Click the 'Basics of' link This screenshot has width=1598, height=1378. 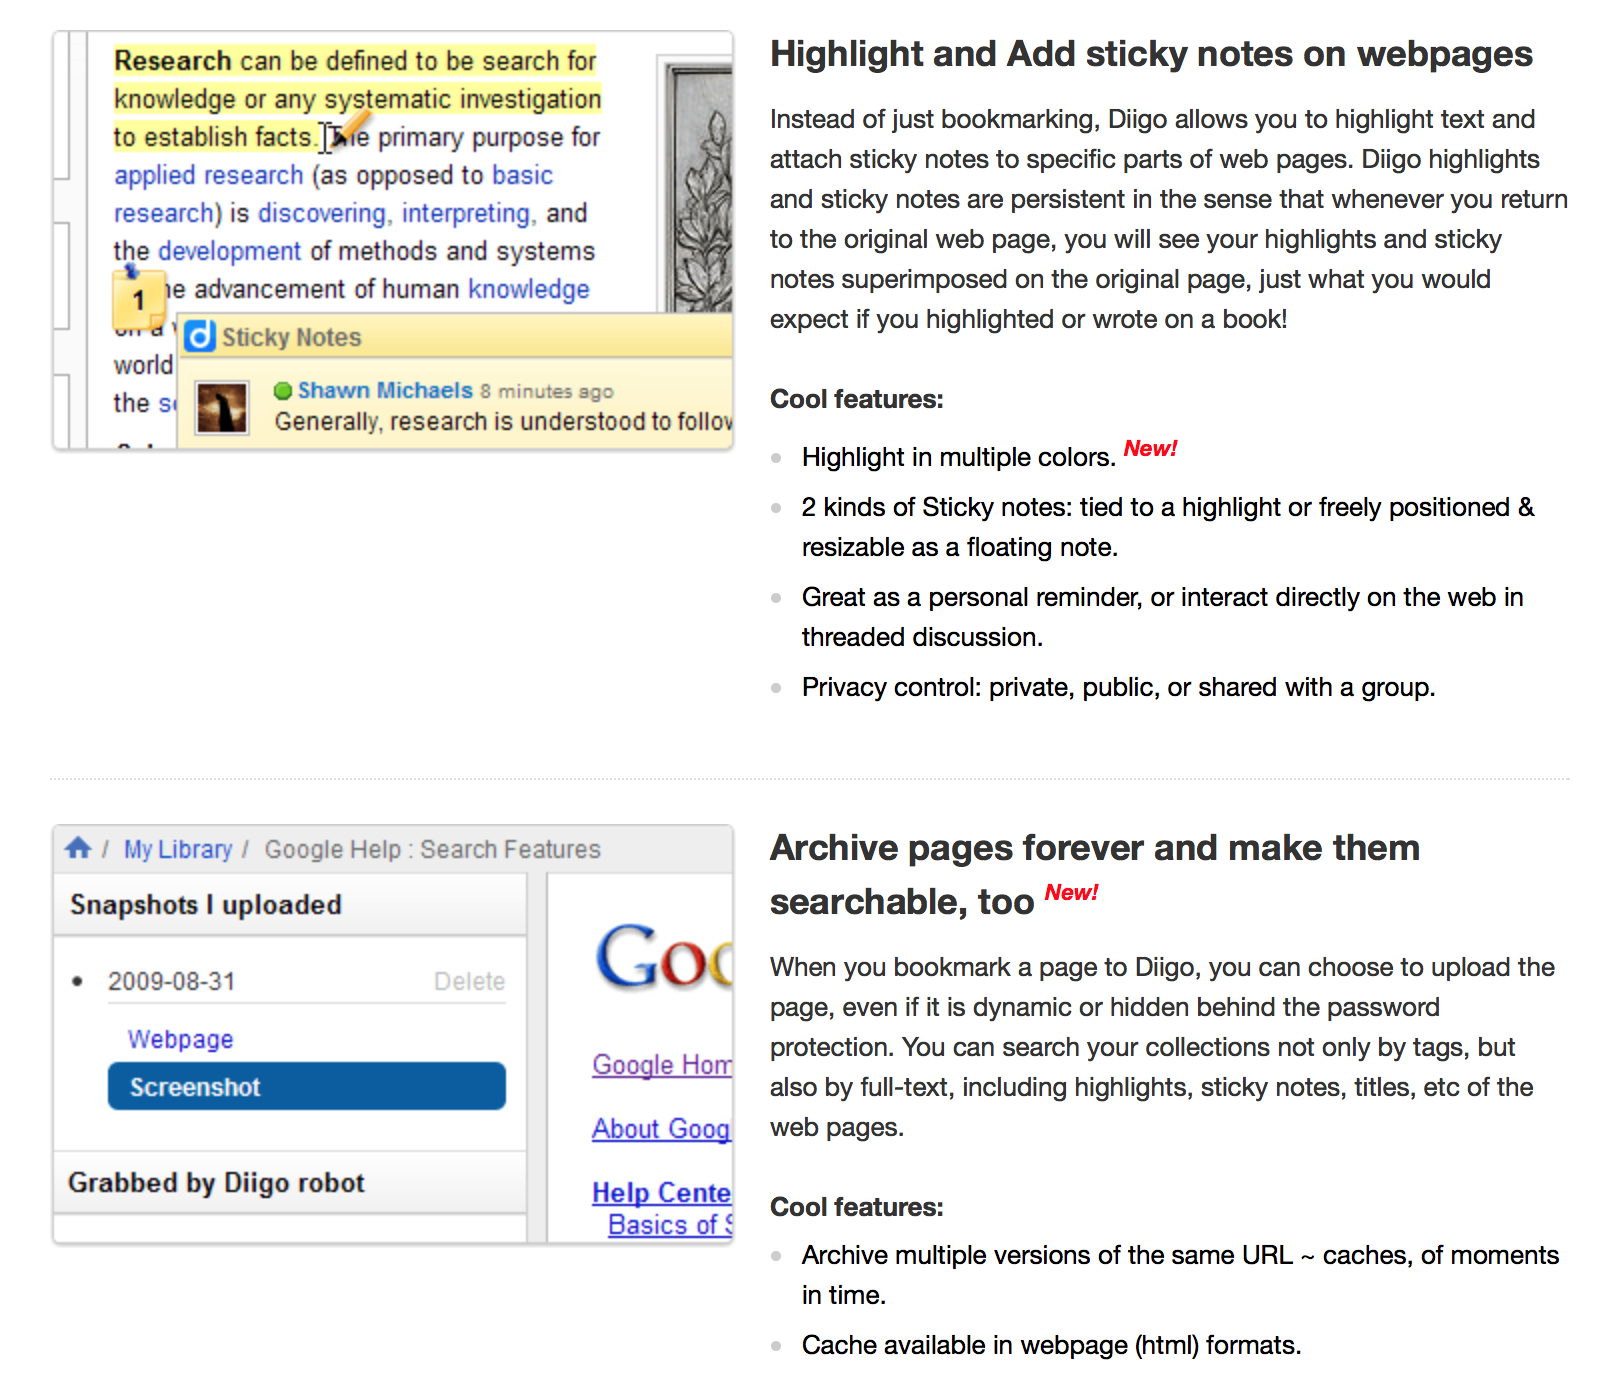[670, 1224]
